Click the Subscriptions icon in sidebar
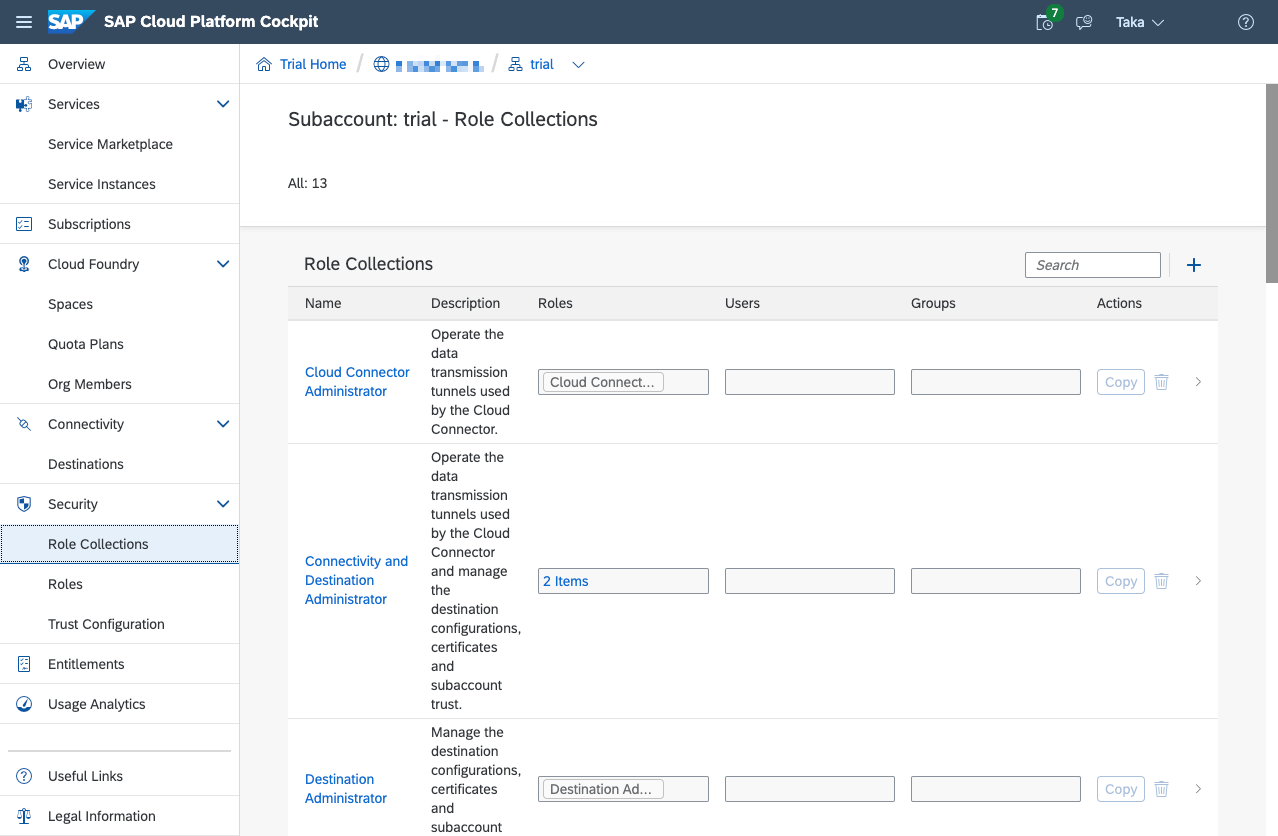 pos(24,224)
